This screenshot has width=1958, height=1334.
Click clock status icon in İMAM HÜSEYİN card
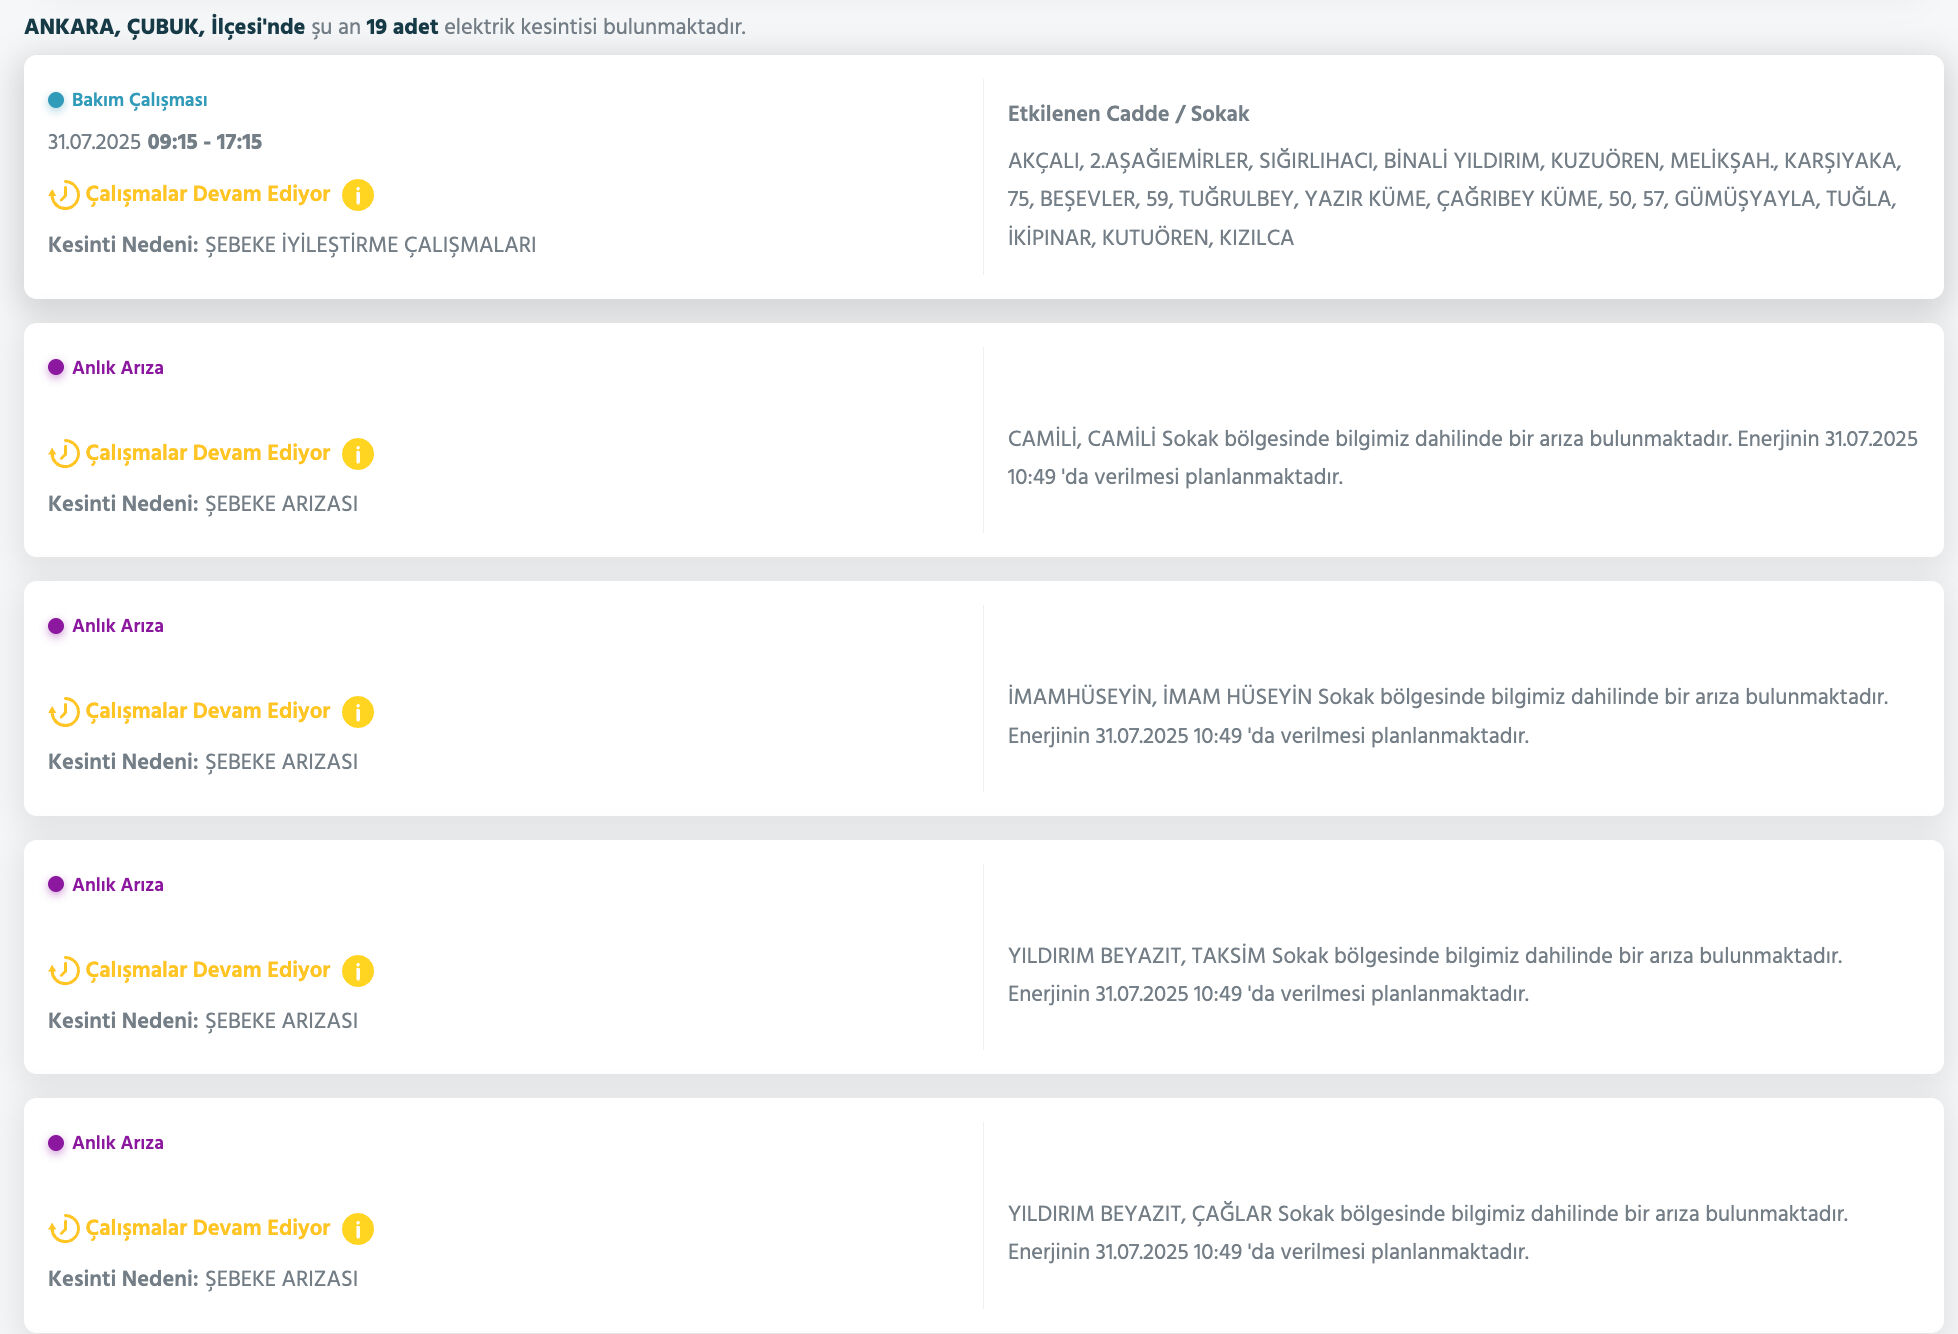64,712
